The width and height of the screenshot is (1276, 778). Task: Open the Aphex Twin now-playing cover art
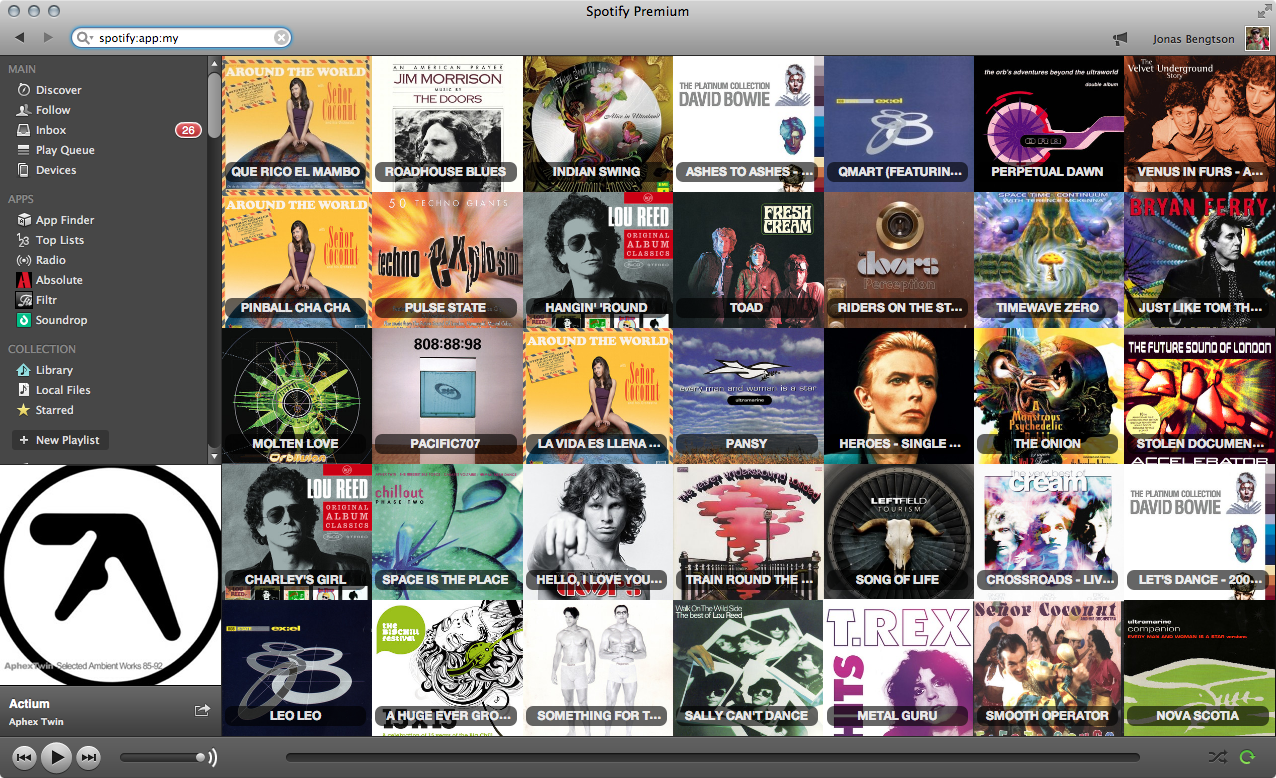pyautogui.click(x=110, y=575)
